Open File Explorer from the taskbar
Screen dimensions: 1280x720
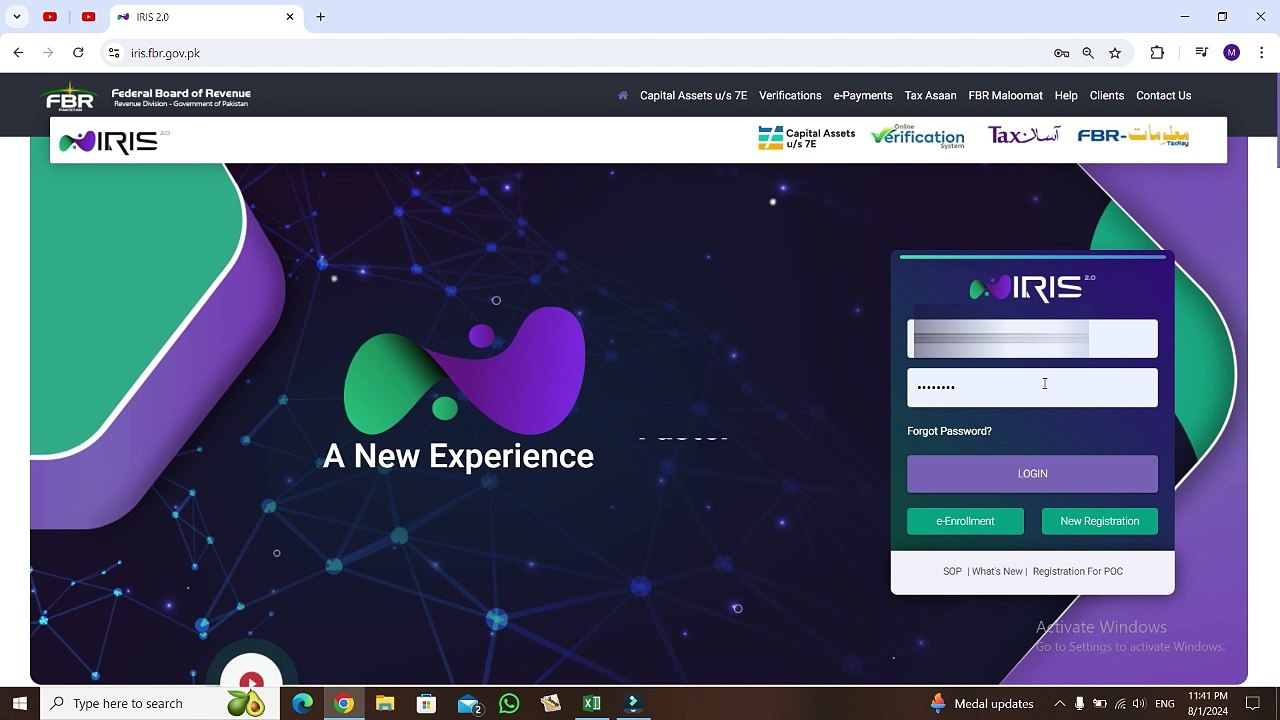click(x=385, y=704)
